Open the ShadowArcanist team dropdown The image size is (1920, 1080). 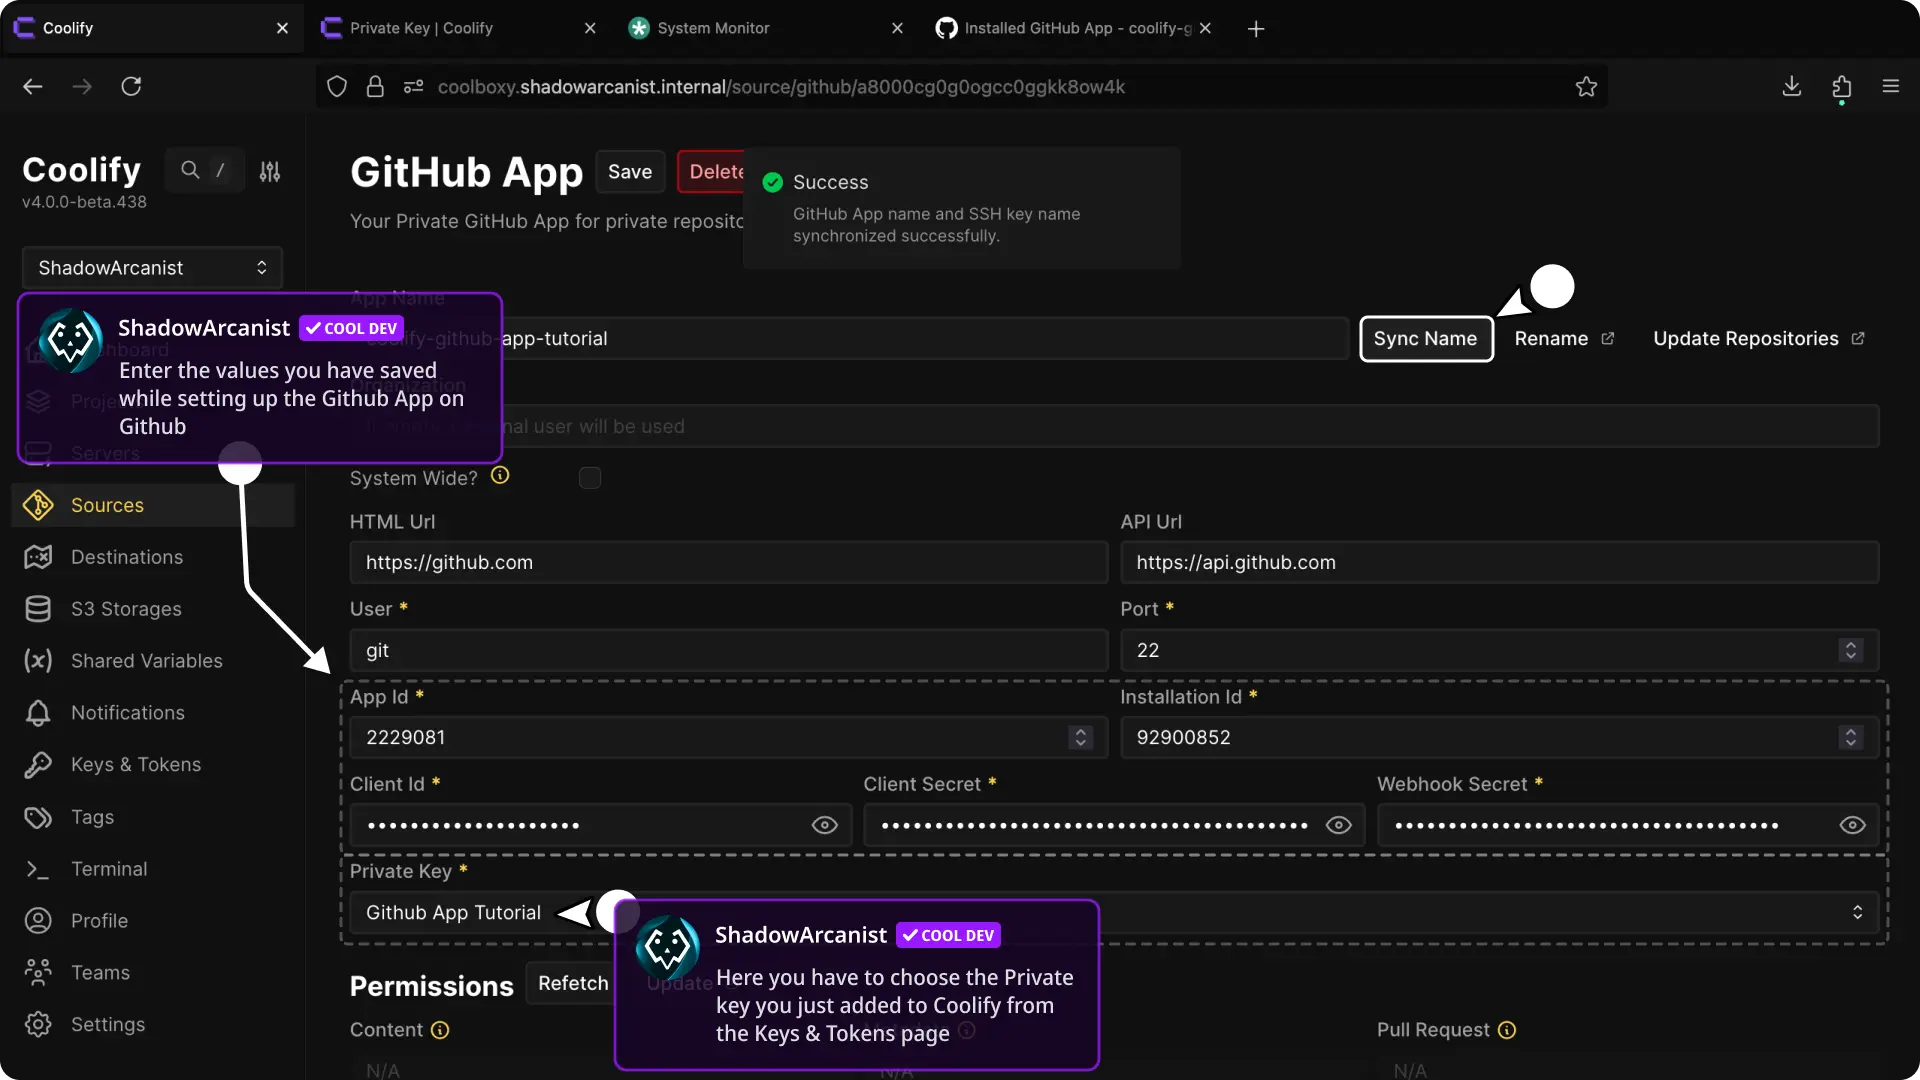pos(152,268)
